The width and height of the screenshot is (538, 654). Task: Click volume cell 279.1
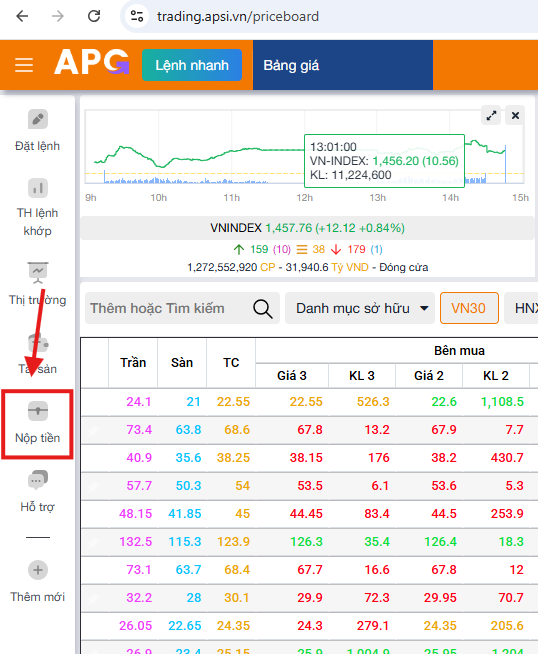coord(373,625)
